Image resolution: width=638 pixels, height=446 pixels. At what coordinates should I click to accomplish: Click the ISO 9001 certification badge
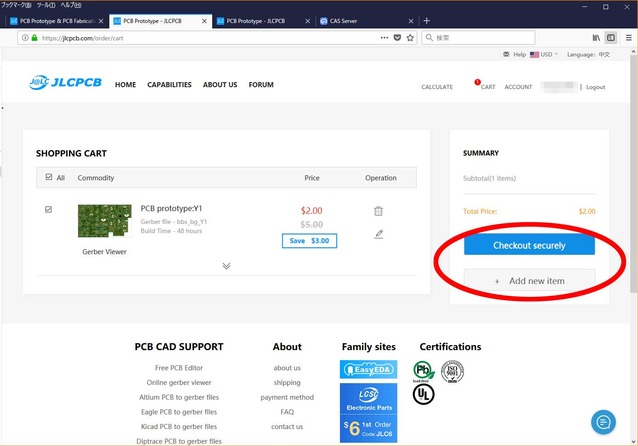tap(452, 371)
